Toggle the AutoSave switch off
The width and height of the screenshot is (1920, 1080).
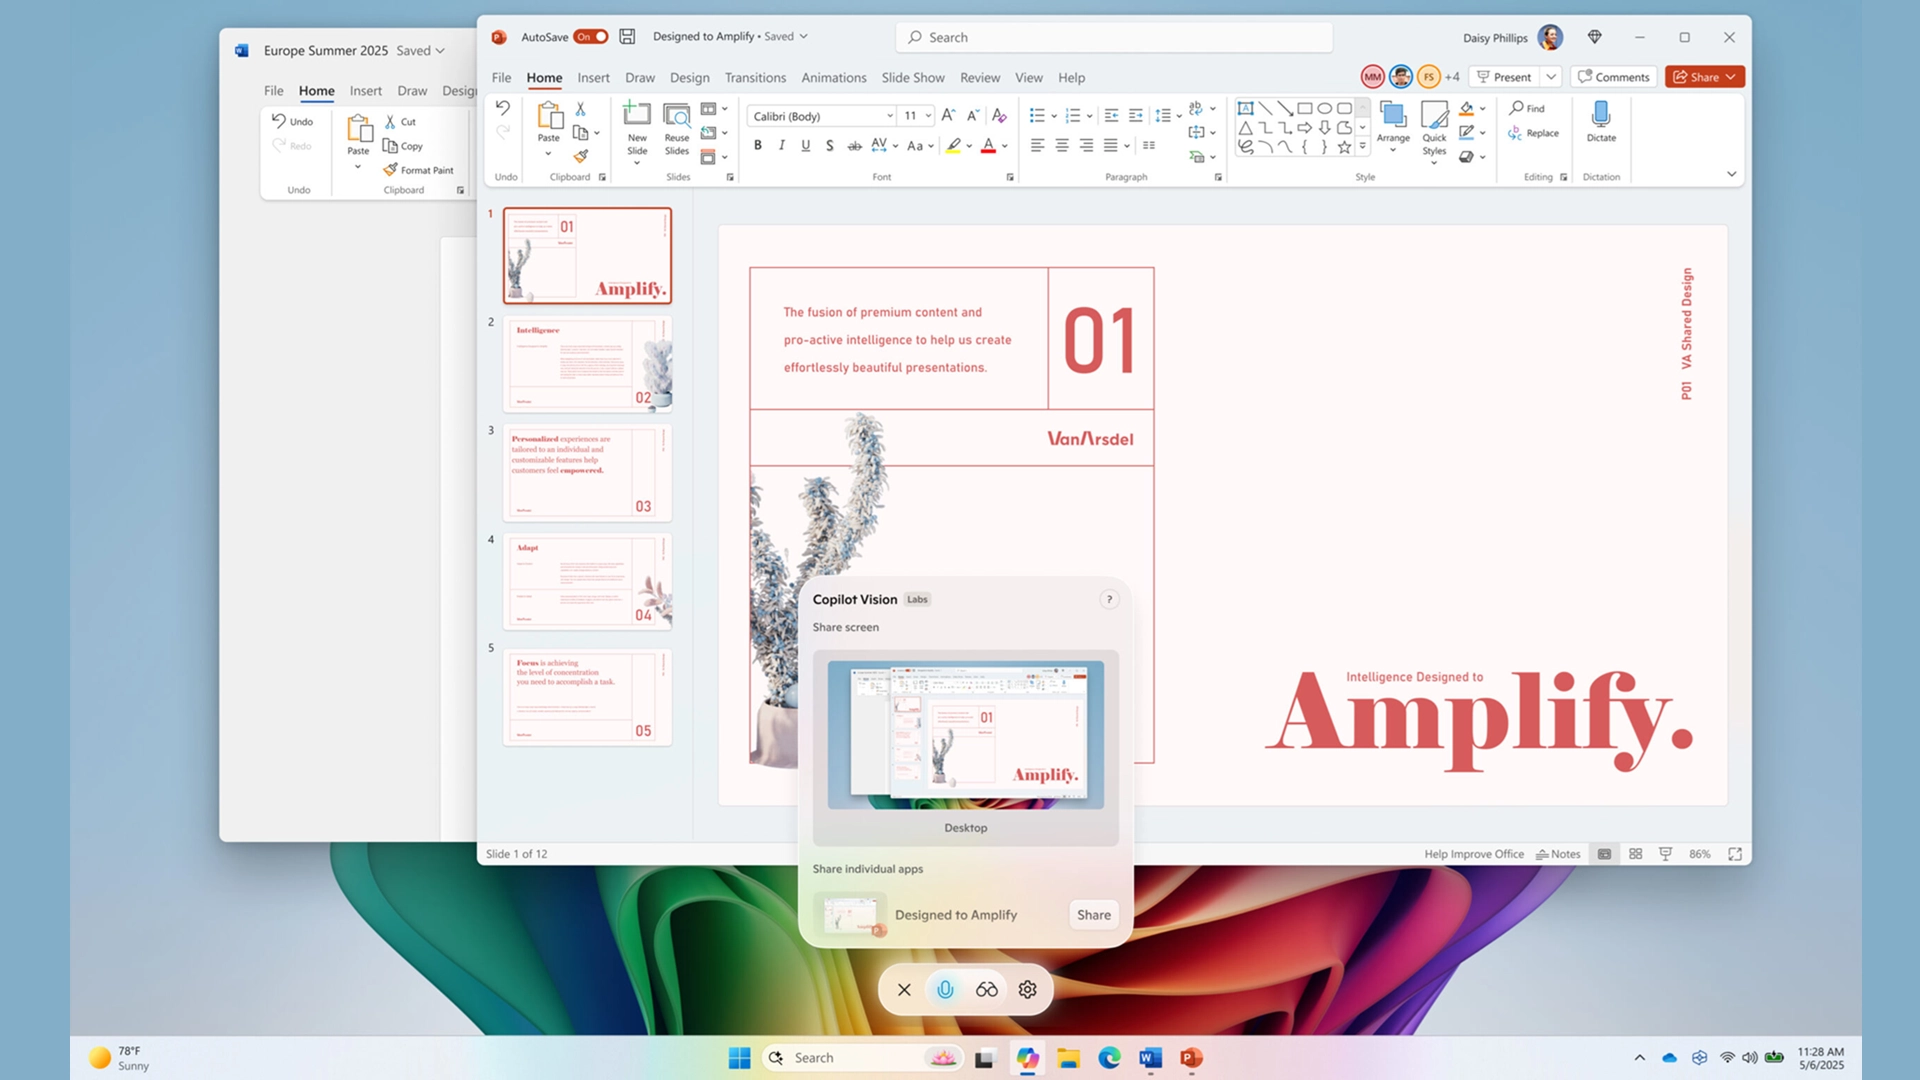[590, 37]
